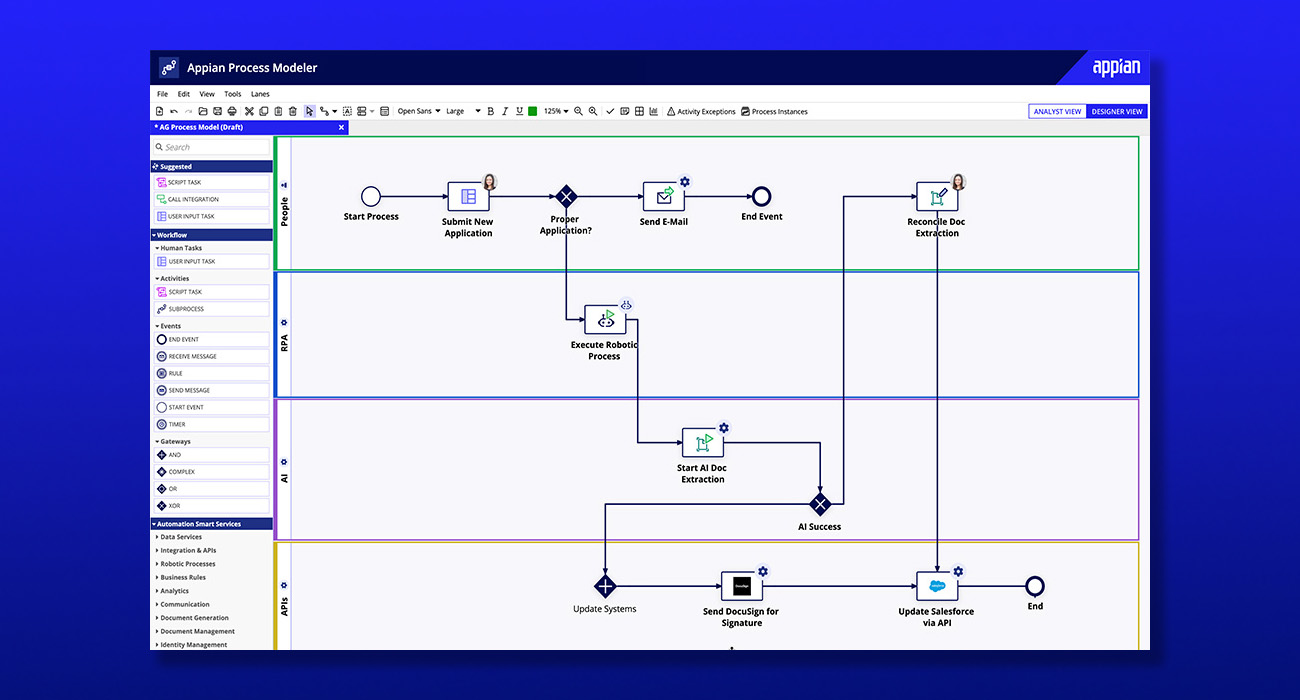1300x700 pixels.
Task: Click the scissors Cut icon in toolbar
Action: [x=248, y=111]
